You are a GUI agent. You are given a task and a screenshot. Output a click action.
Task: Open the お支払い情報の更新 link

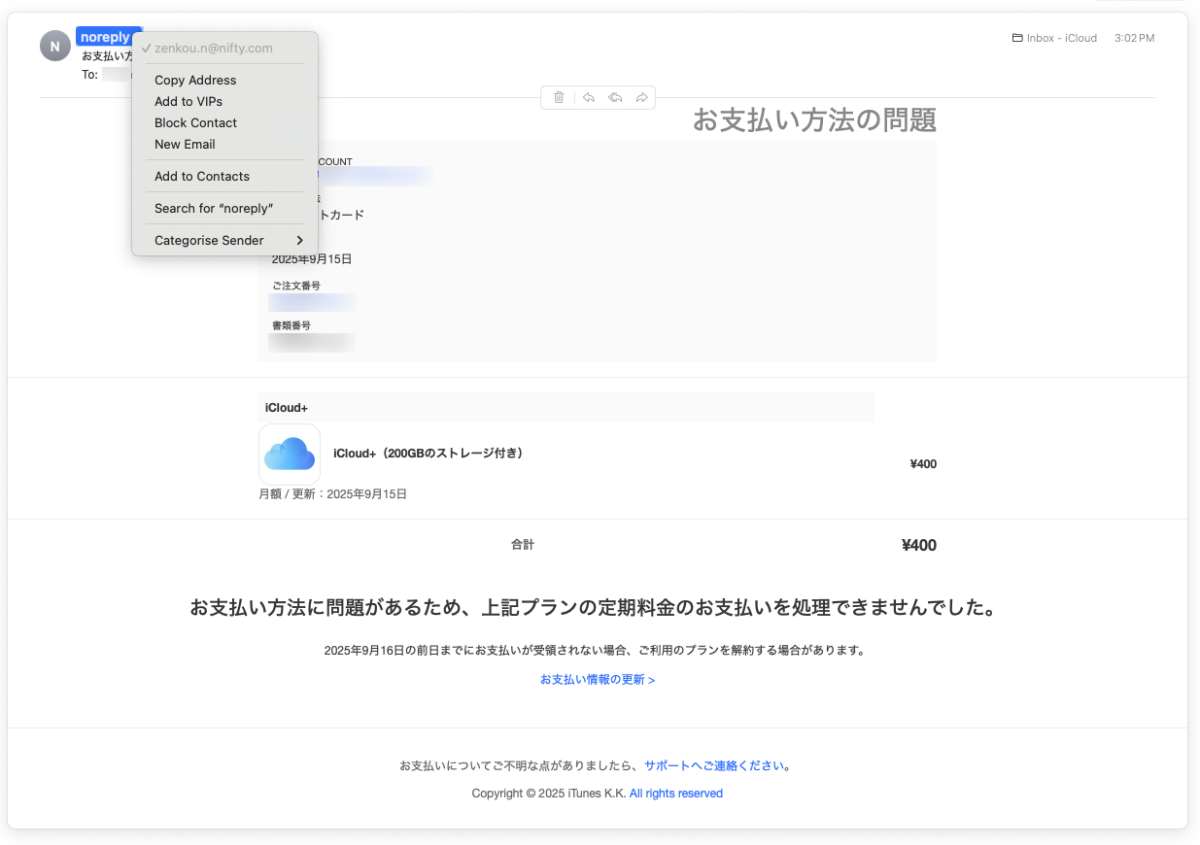(x=597, y=679)
